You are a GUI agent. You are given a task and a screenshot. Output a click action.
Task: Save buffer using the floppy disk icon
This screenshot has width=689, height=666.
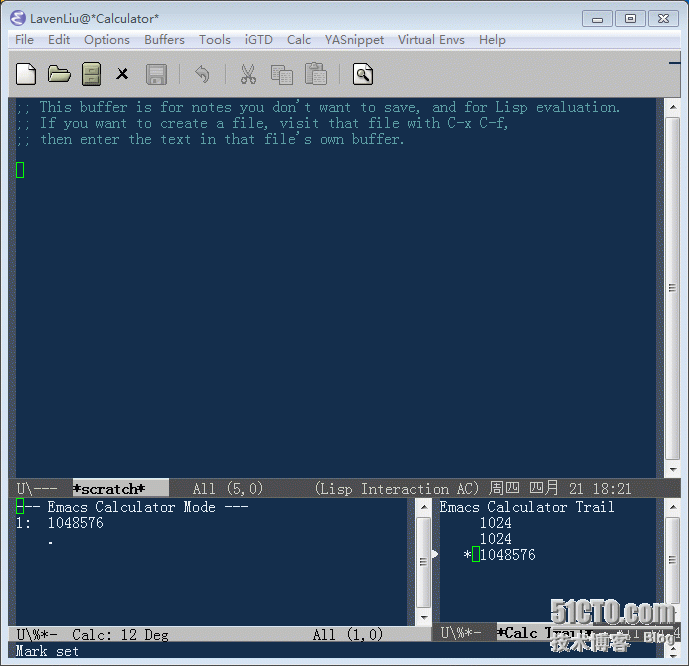pyautogui.click(x=156, y=74)
